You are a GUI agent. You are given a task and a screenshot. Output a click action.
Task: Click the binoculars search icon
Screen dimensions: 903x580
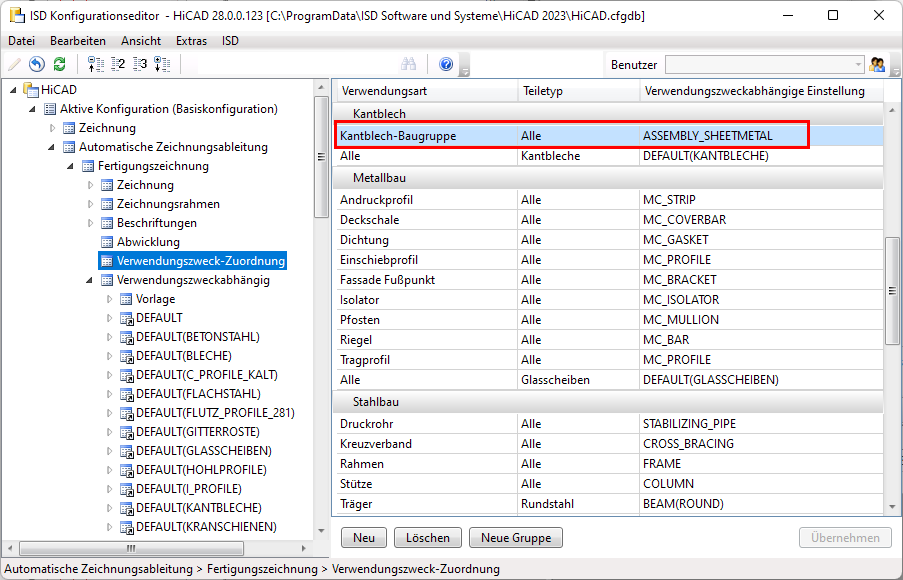(408, 65)
